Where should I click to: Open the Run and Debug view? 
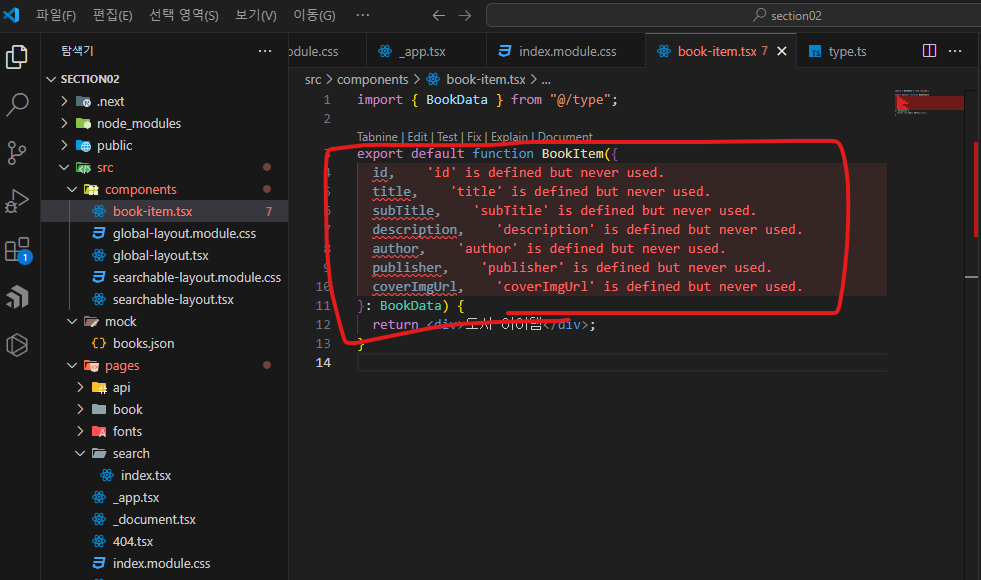tap(17, 201)
